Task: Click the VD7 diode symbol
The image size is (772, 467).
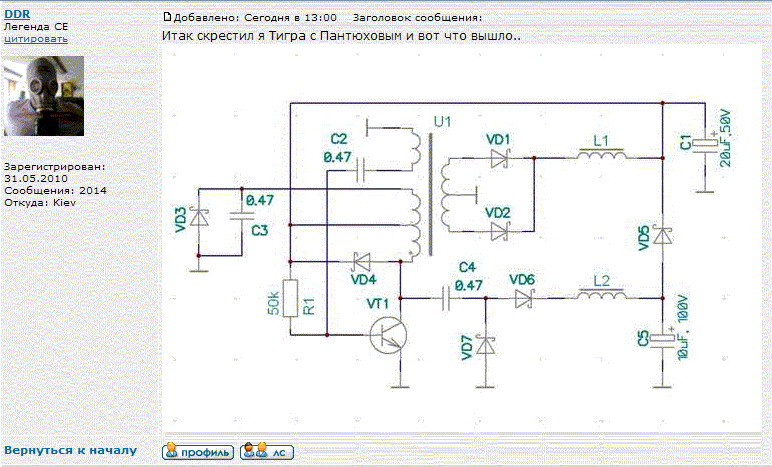Action: (486, 345)
